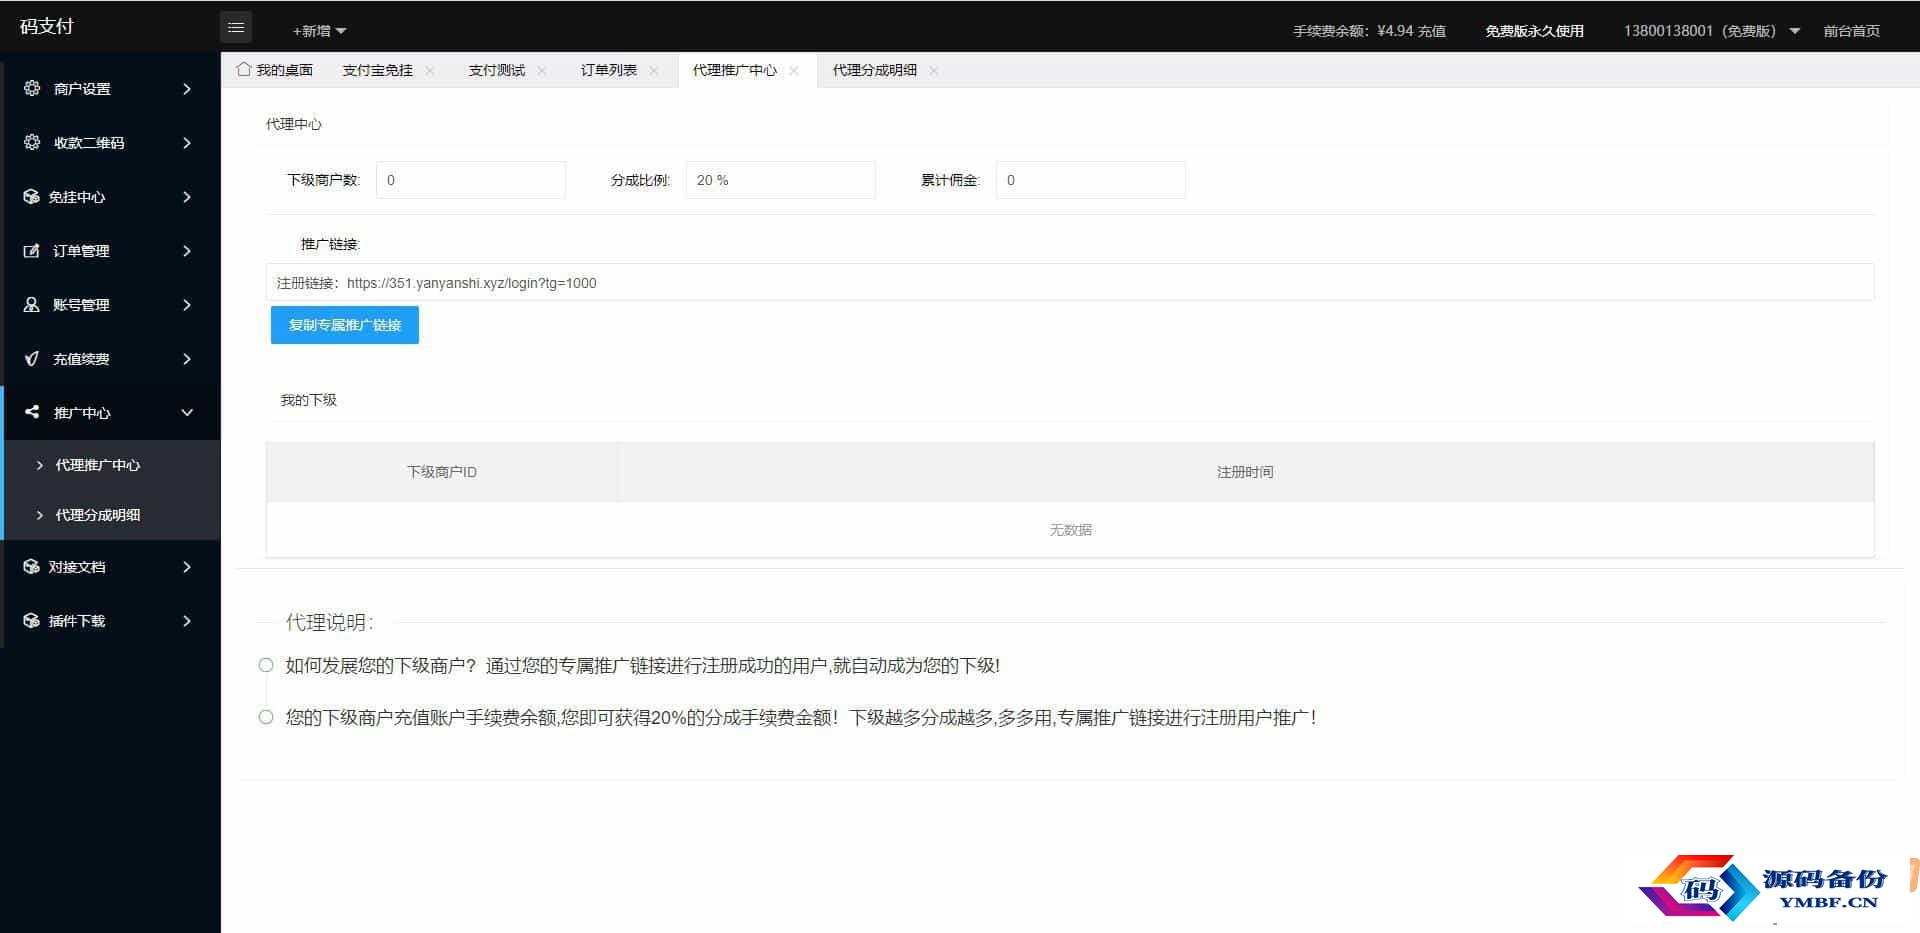Go to 前台首页
The width and height of the screenshot is (1920, 933).
click(x=1851, y=31)
